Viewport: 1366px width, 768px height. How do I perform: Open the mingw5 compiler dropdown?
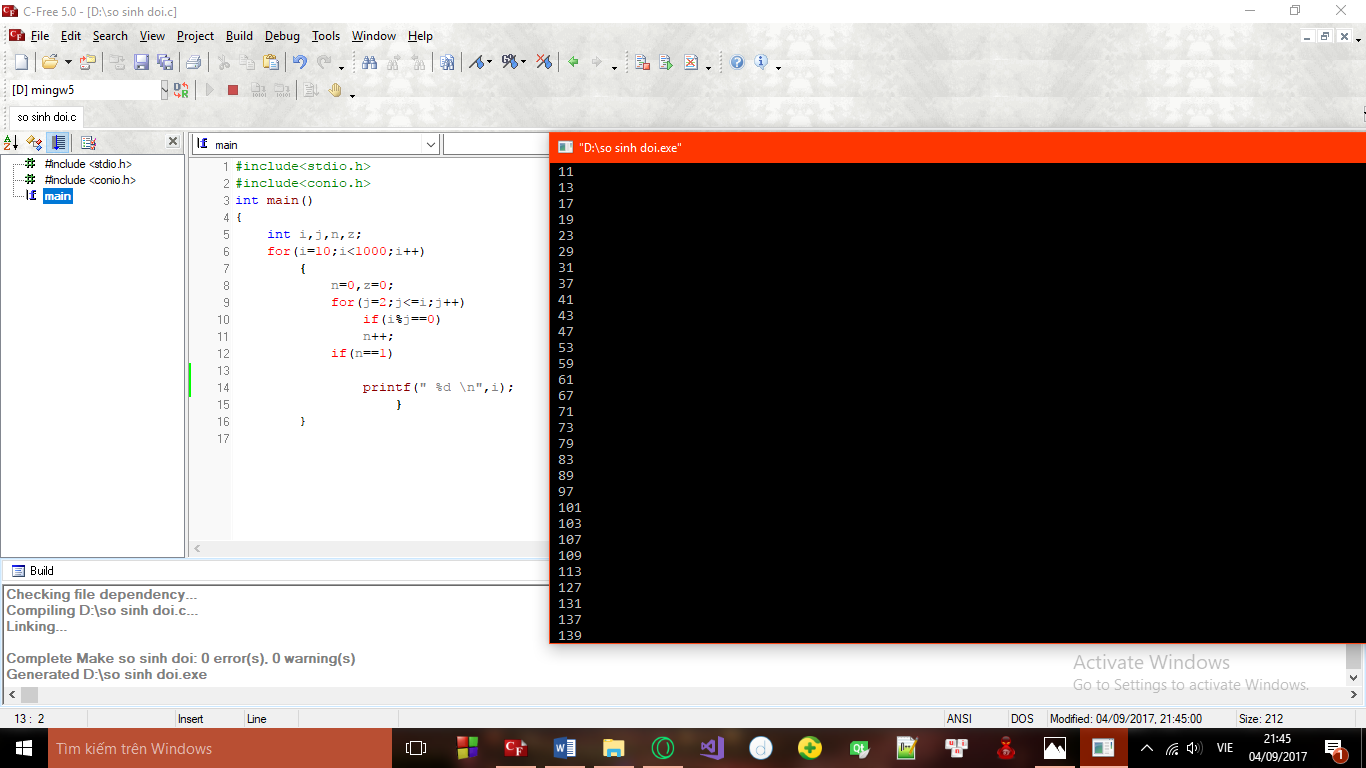165,90
